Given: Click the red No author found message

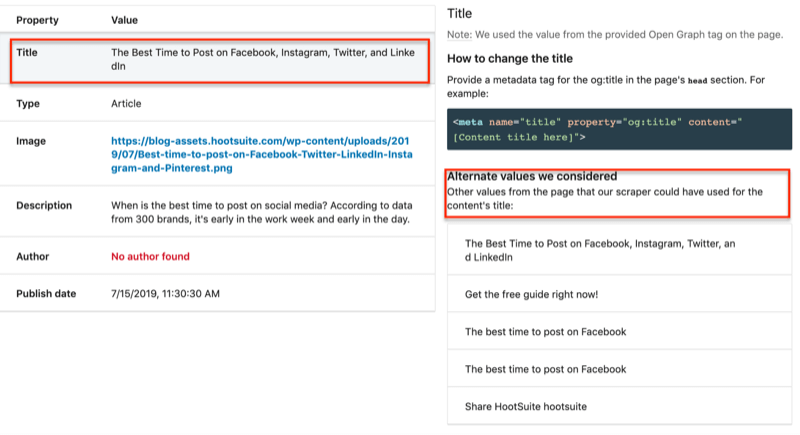Looking at the screenshot, I should [150, 257].
